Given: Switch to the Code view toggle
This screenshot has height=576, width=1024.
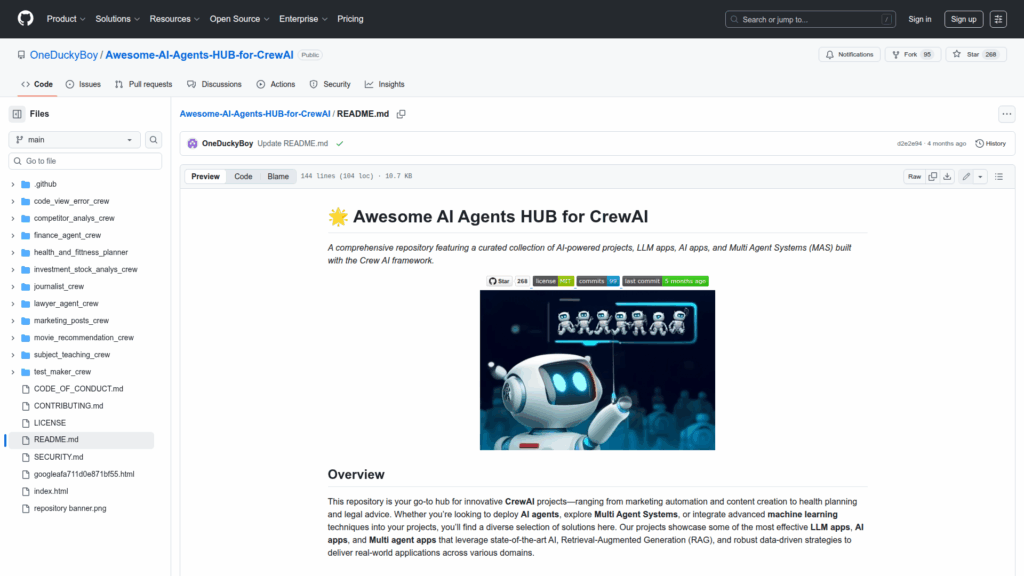Looking at the screenshot, I should coord(243,176).
